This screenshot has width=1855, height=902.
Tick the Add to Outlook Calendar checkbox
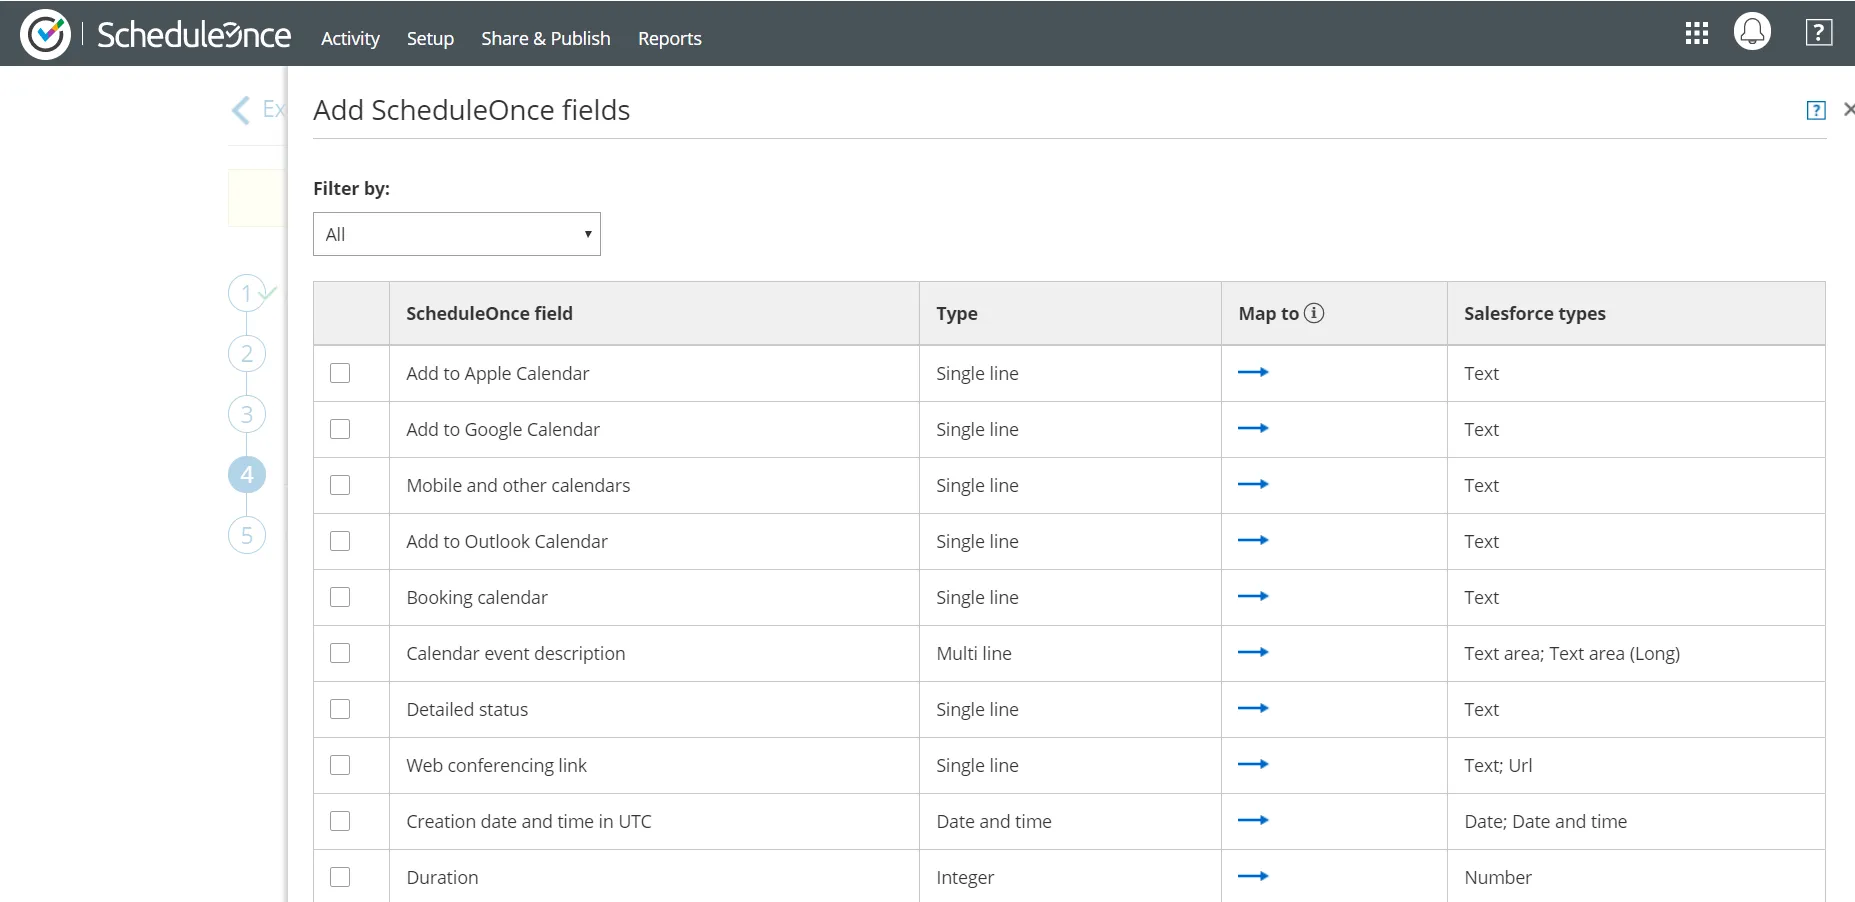(x=340, y=541)
